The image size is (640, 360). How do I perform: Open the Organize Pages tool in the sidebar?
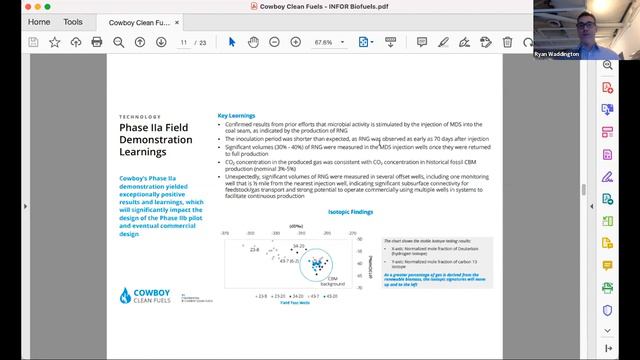(x=607, y=132)
